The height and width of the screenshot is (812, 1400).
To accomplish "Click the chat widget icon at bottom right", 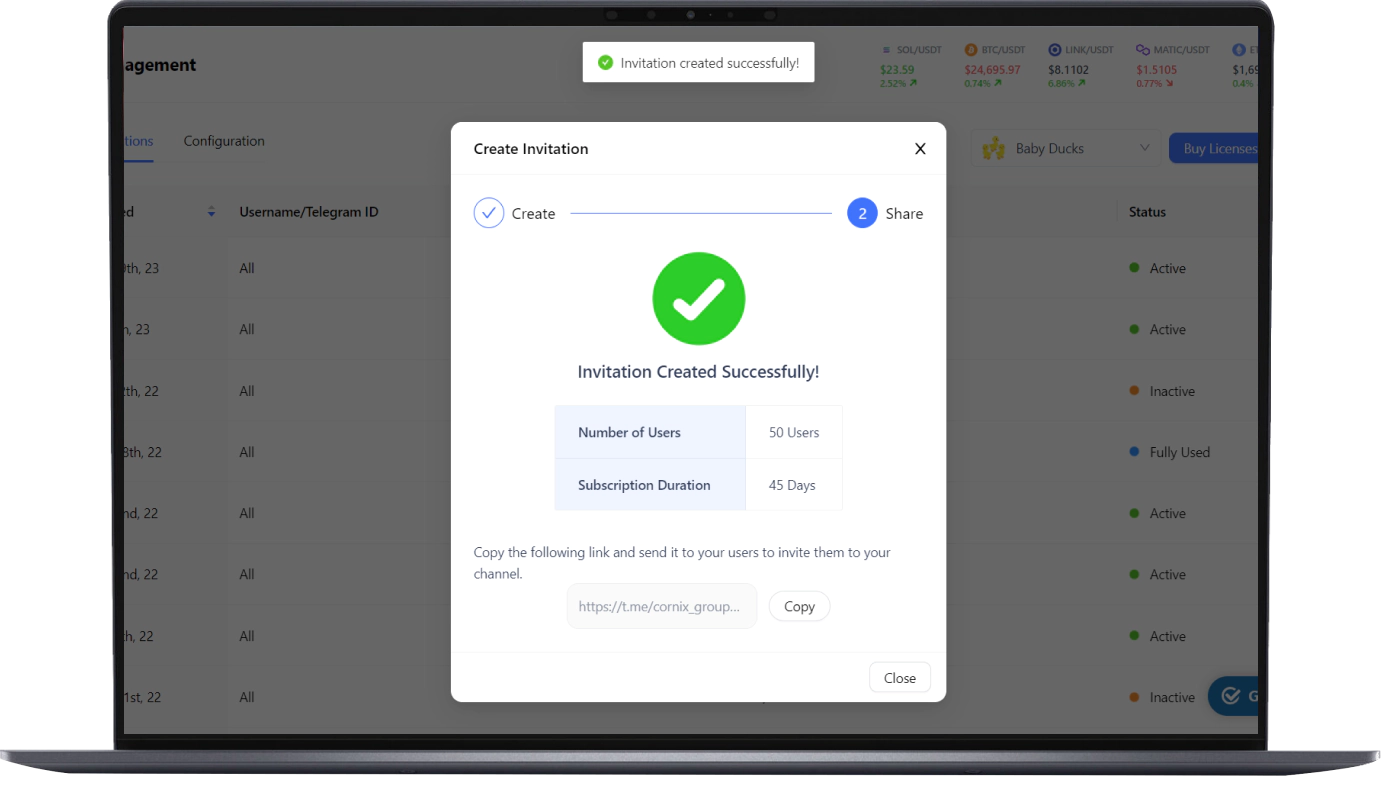I will tap(1231, 696).
